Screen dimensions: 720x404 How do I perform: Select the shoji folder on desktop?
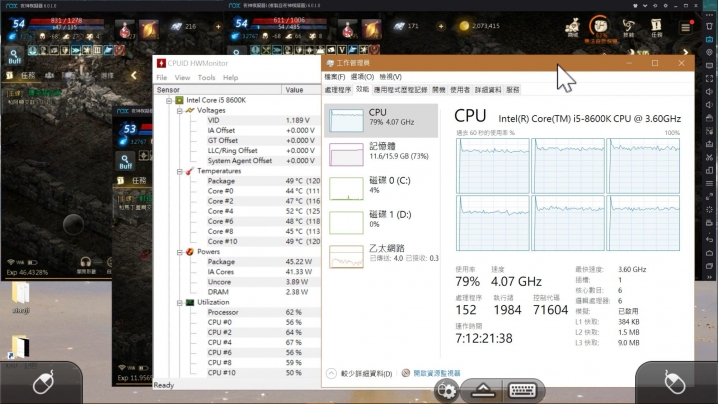(x=21, y=297)
